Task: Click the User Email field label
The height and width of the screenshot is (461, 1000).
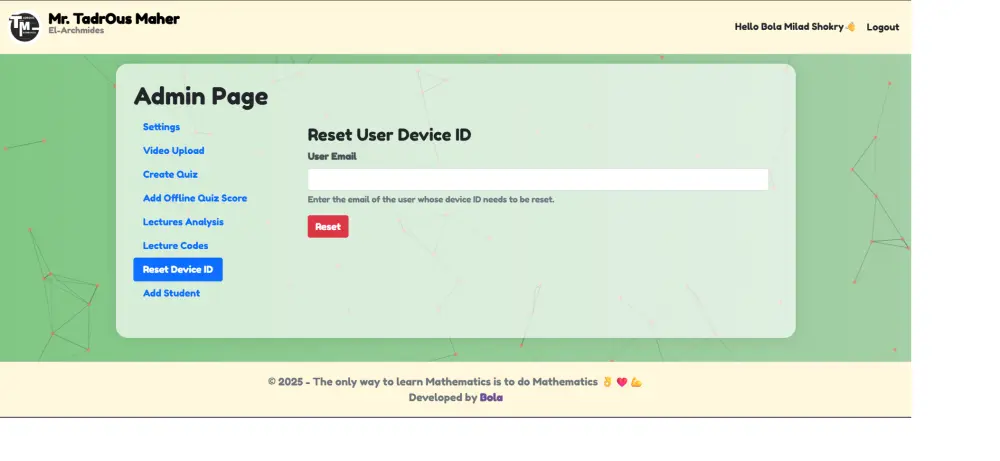Action: [x=332, y=156]
